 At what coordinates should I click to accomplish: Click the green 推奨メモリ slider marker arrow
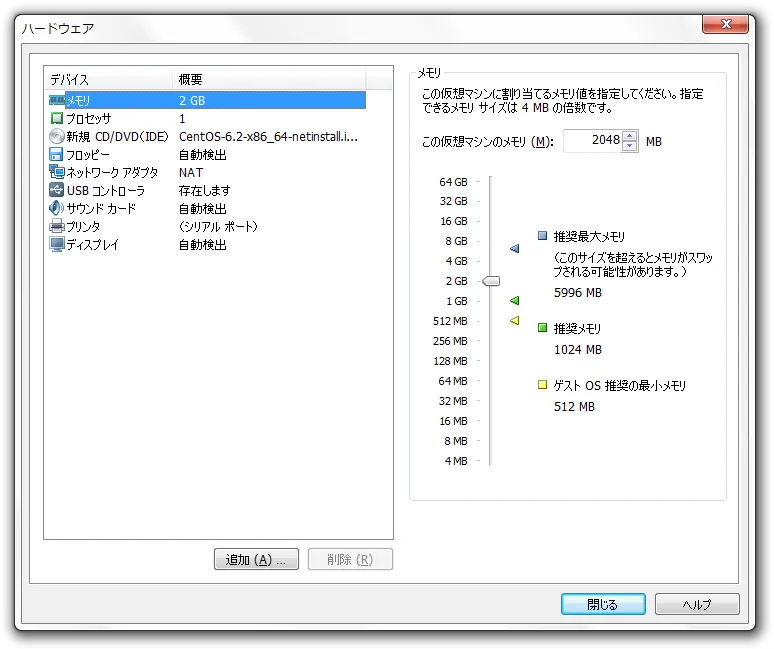tap(514, 300)
